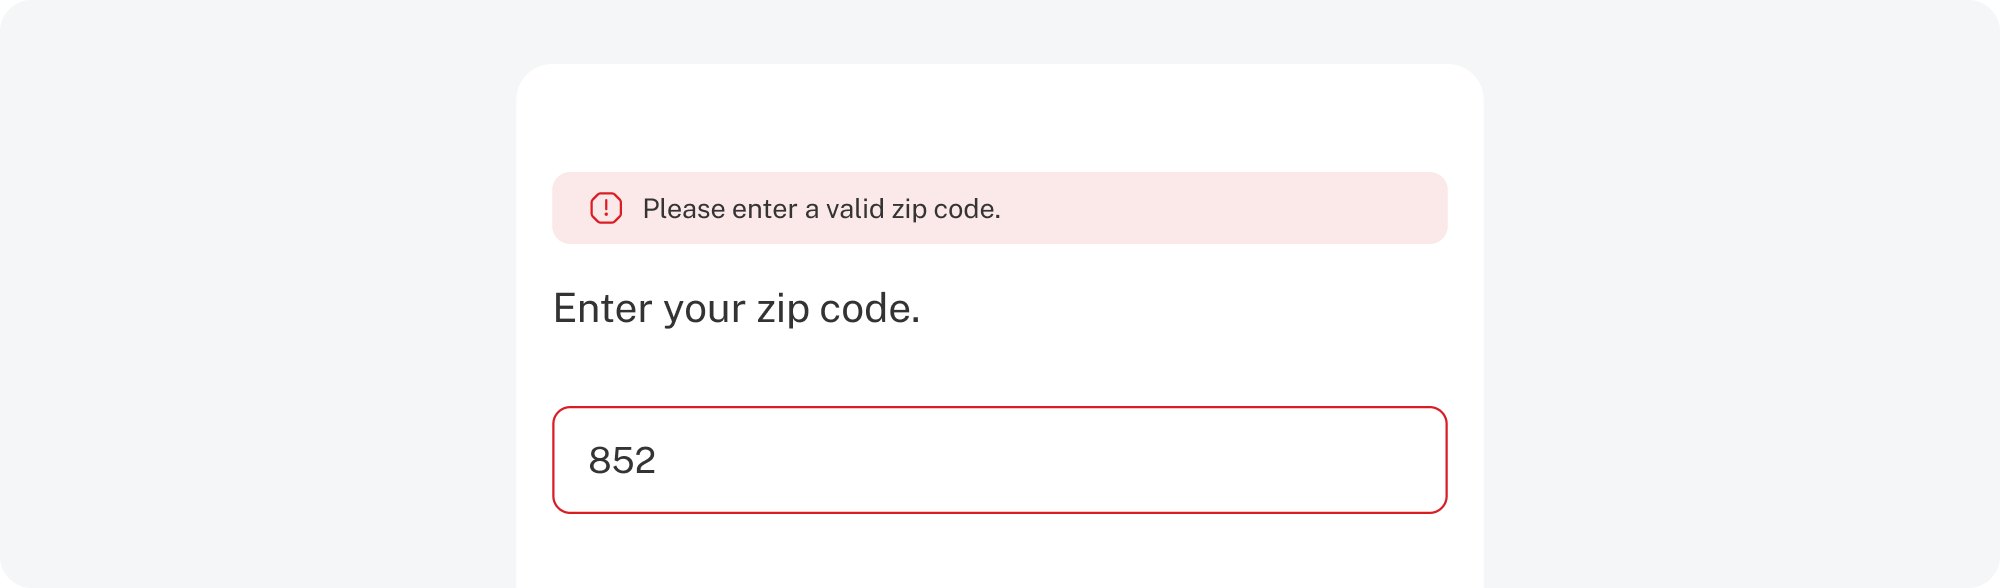Click the 'Please enter a valid zip code.' message
Screen dimensions: 2000x588
pyautogui.click(x=821, y=209)
